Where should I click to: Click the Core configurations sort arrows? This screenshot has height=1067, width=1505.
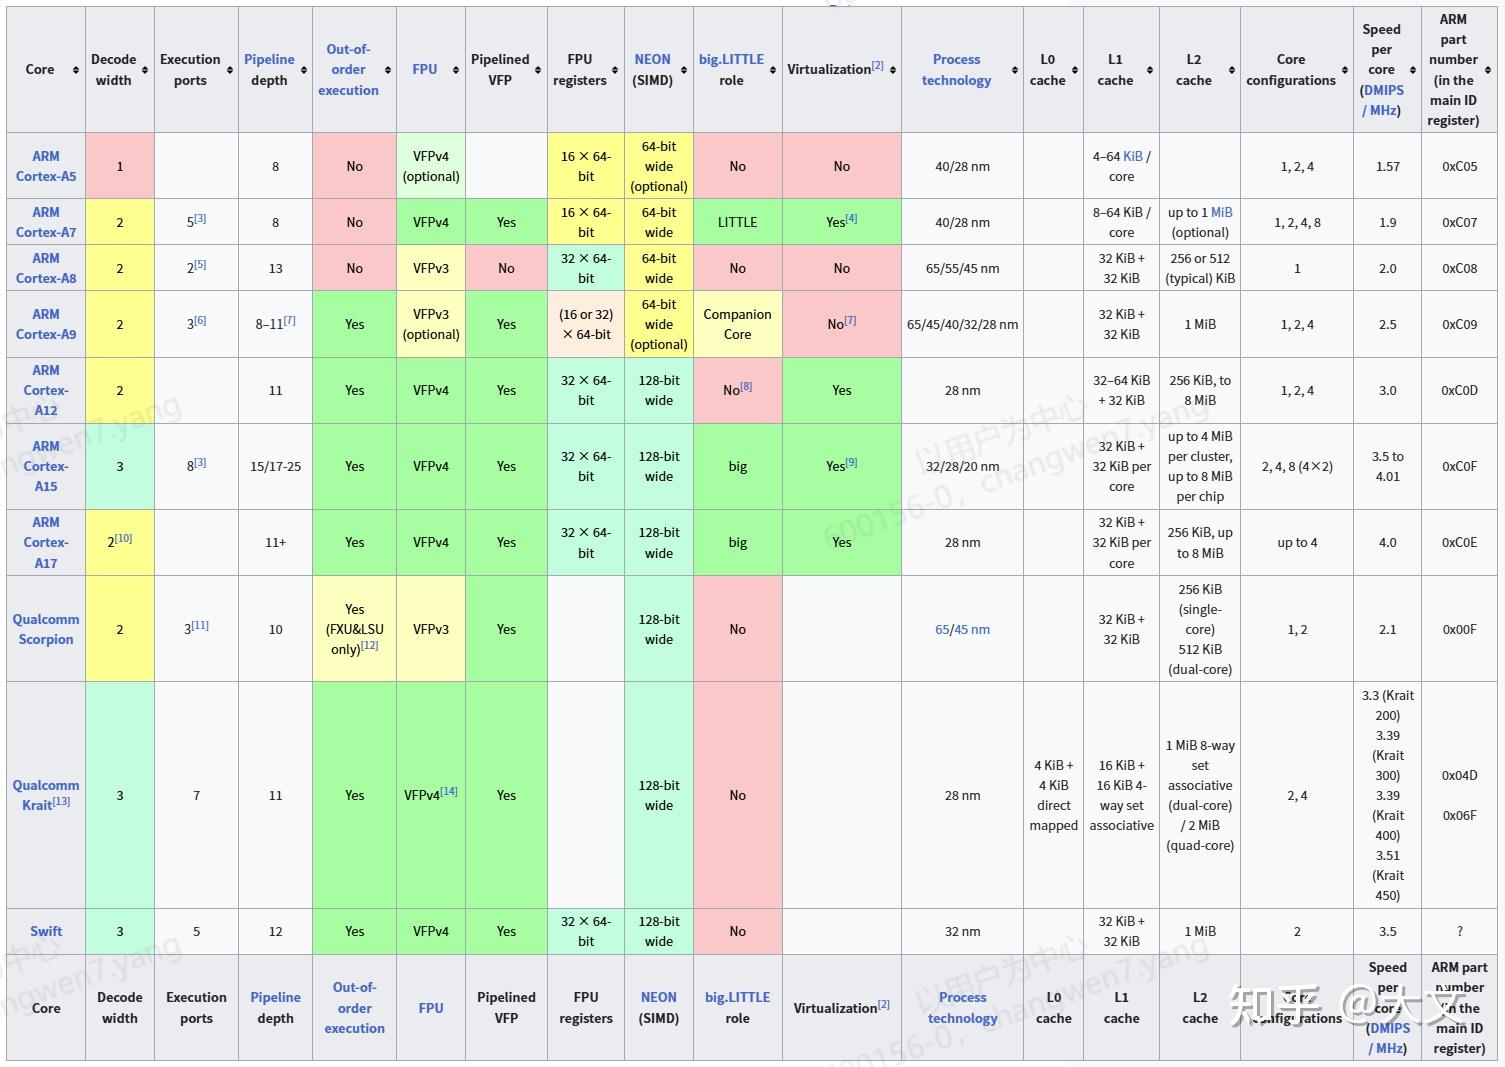(1345, 70)
